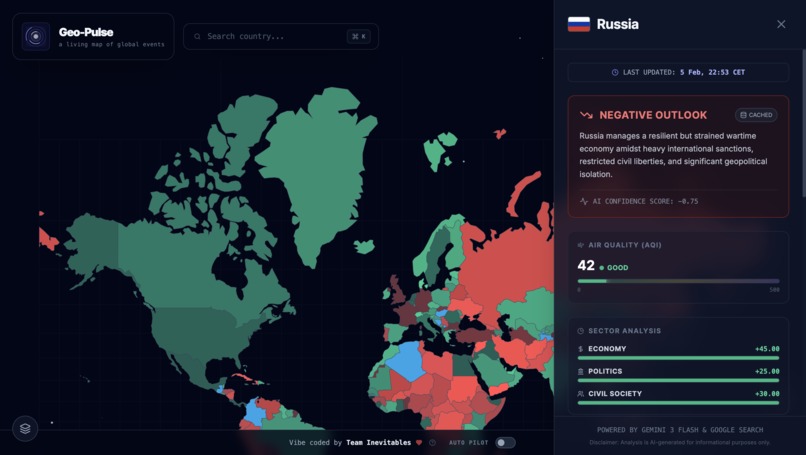The width and height of the screenshot is (806, 455).
Task: Click the +45.00 economy score
Action: click(x=767, y=349)
